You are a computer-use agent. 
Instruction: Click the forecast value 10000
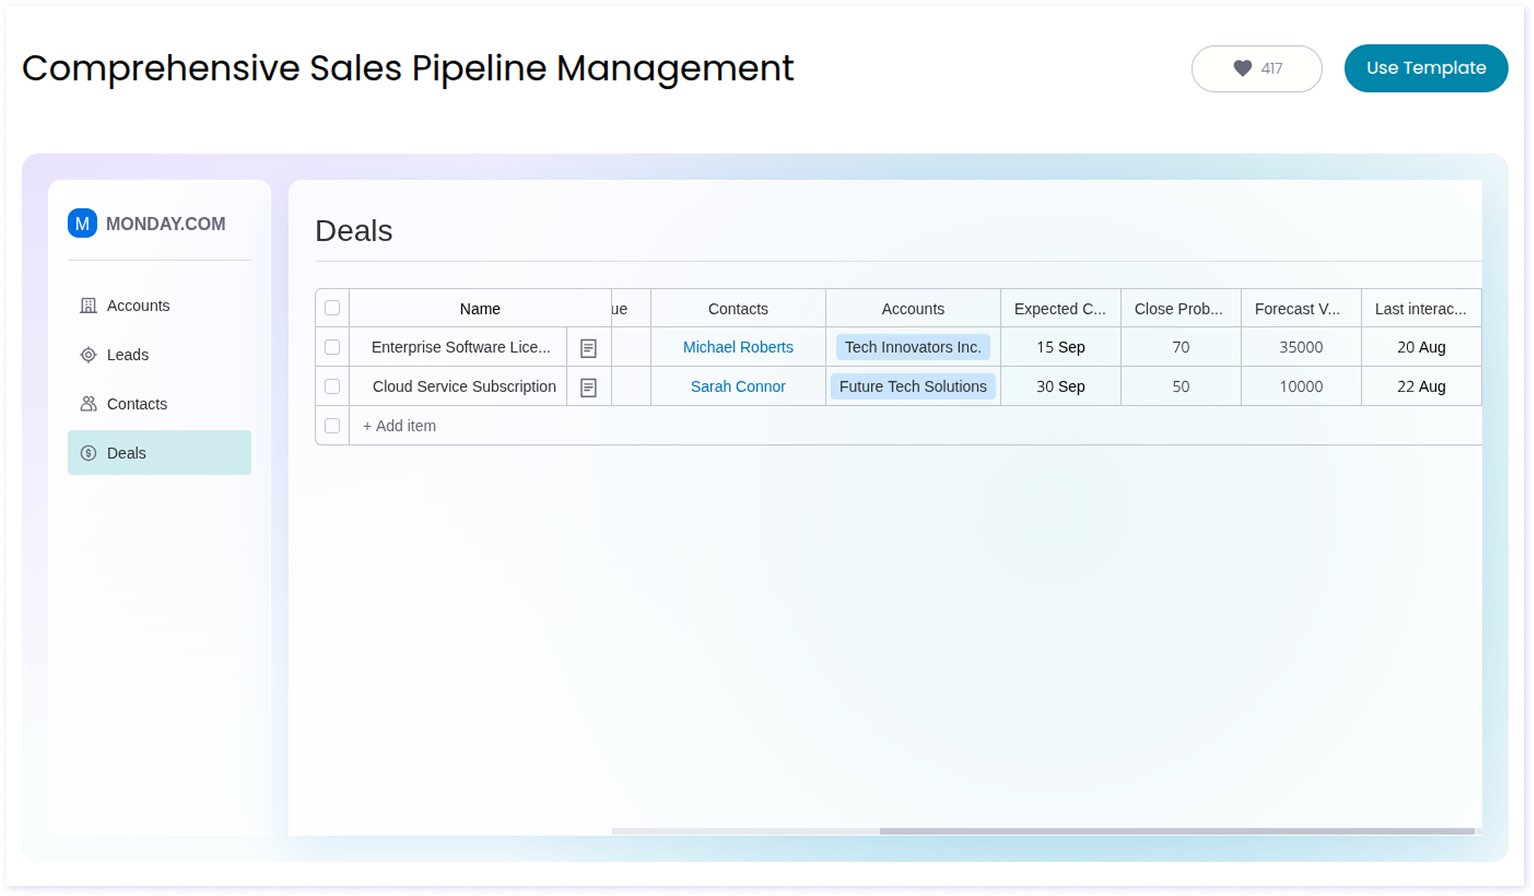1300,386
